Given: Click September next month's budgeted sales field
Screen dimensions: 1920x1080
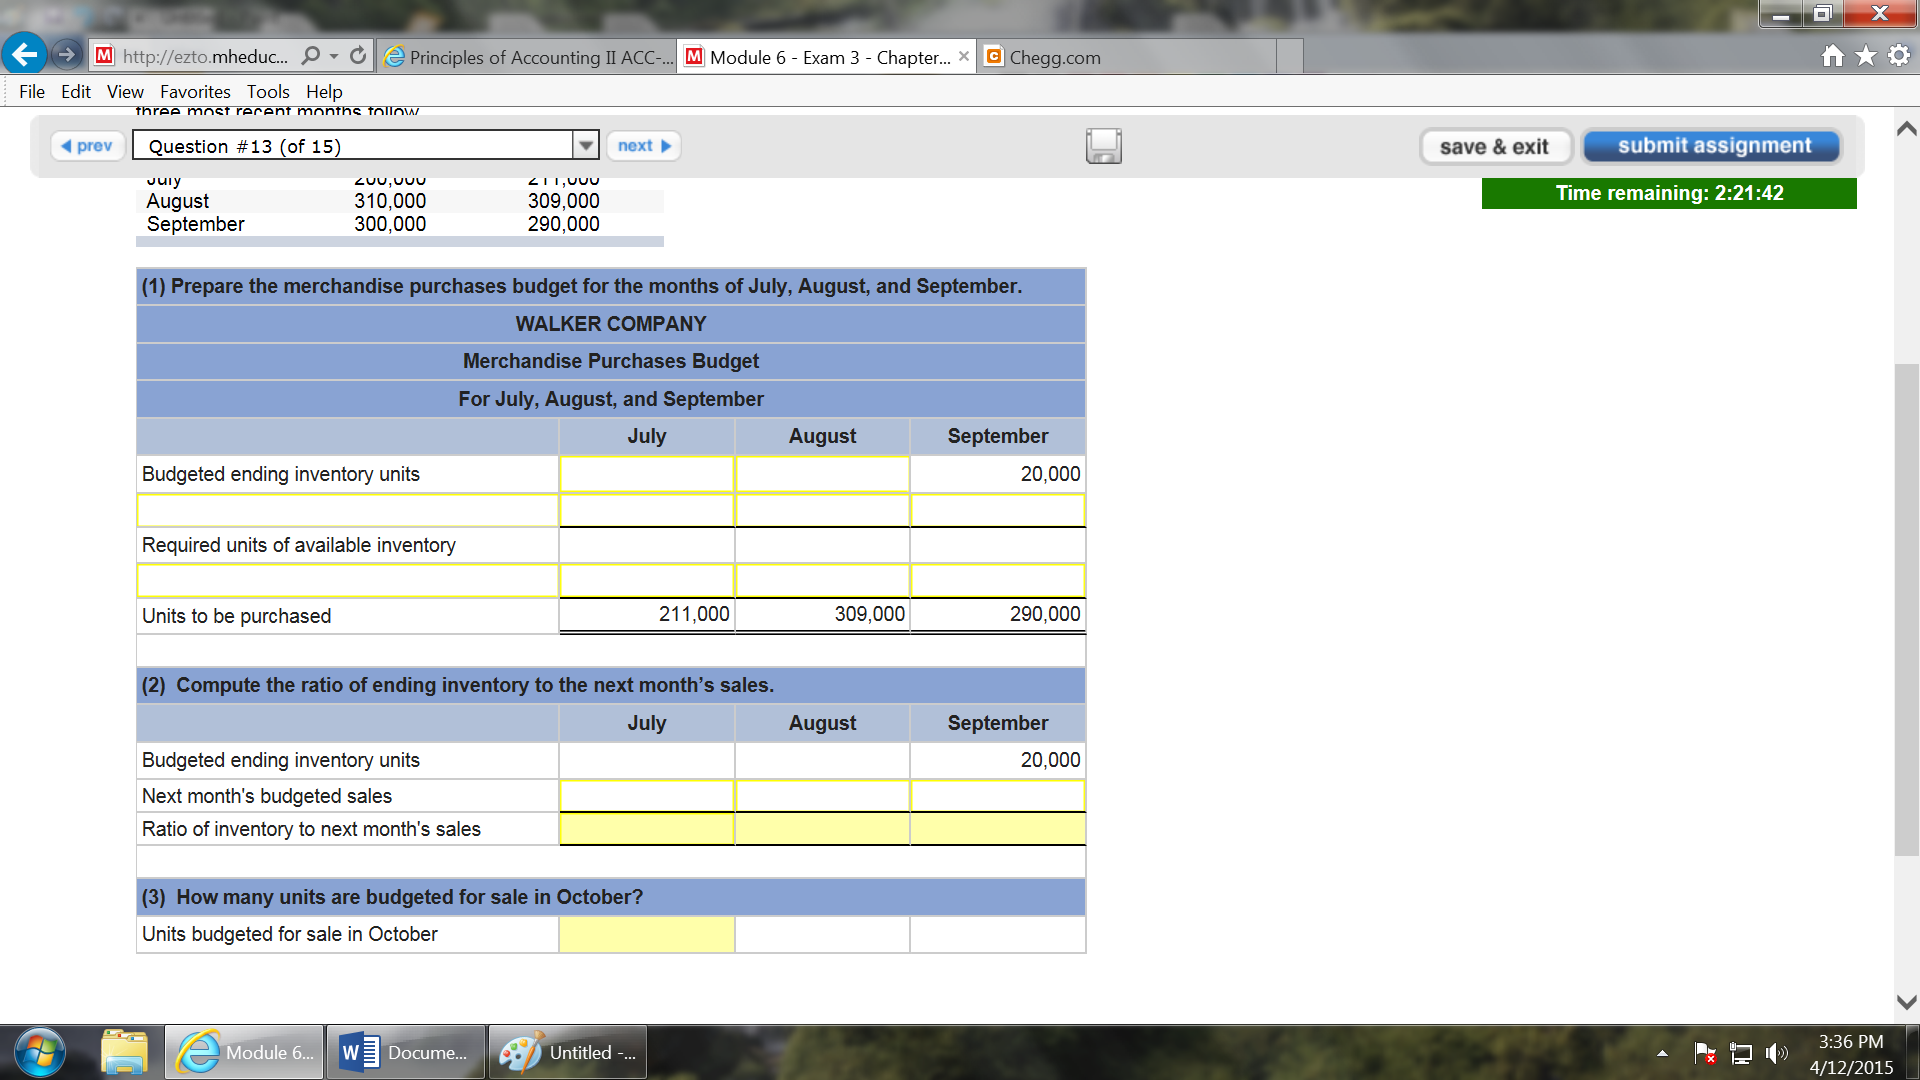Looking at the screenshot, I should (x=998, y=796).
